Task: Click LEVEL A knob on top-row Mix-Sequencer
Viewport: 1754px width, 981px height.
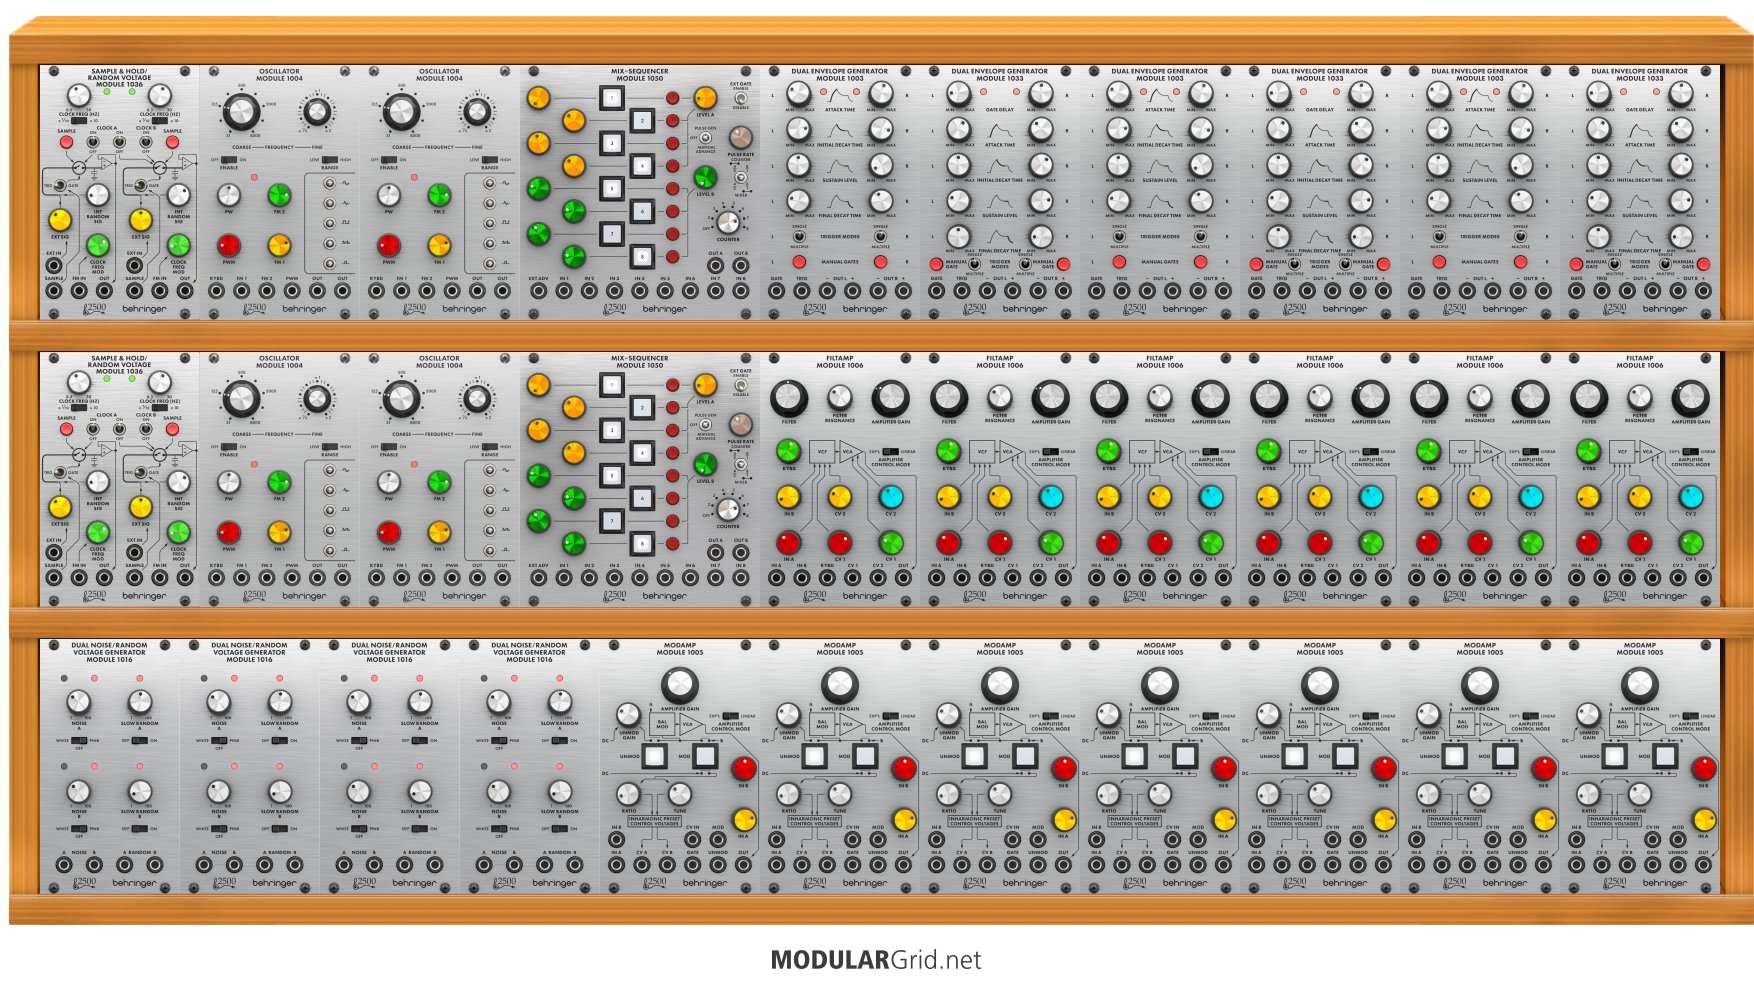Action: (705, 98)
